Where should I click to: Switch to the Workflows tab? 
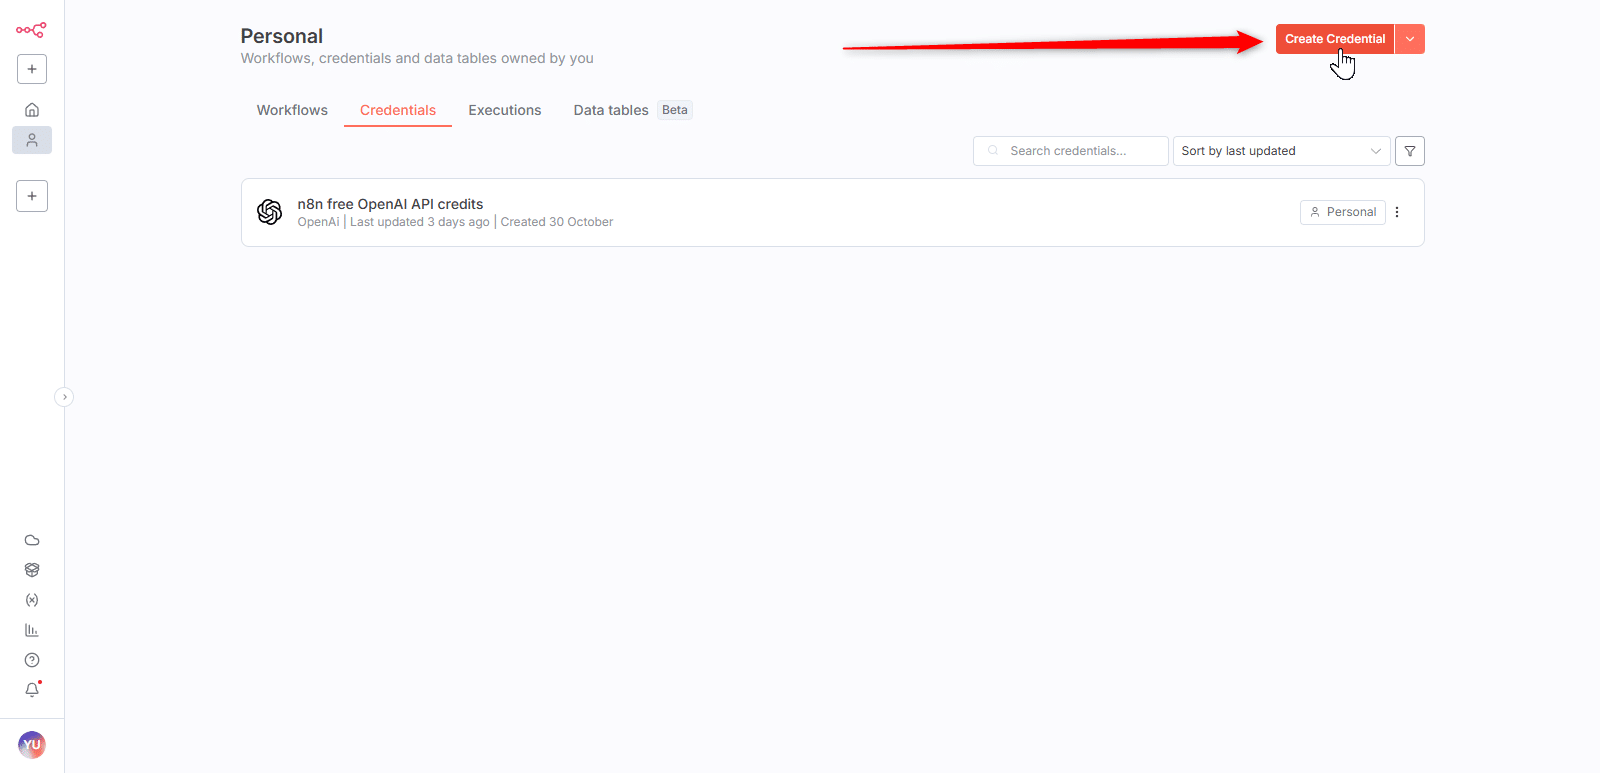point(292,110)
